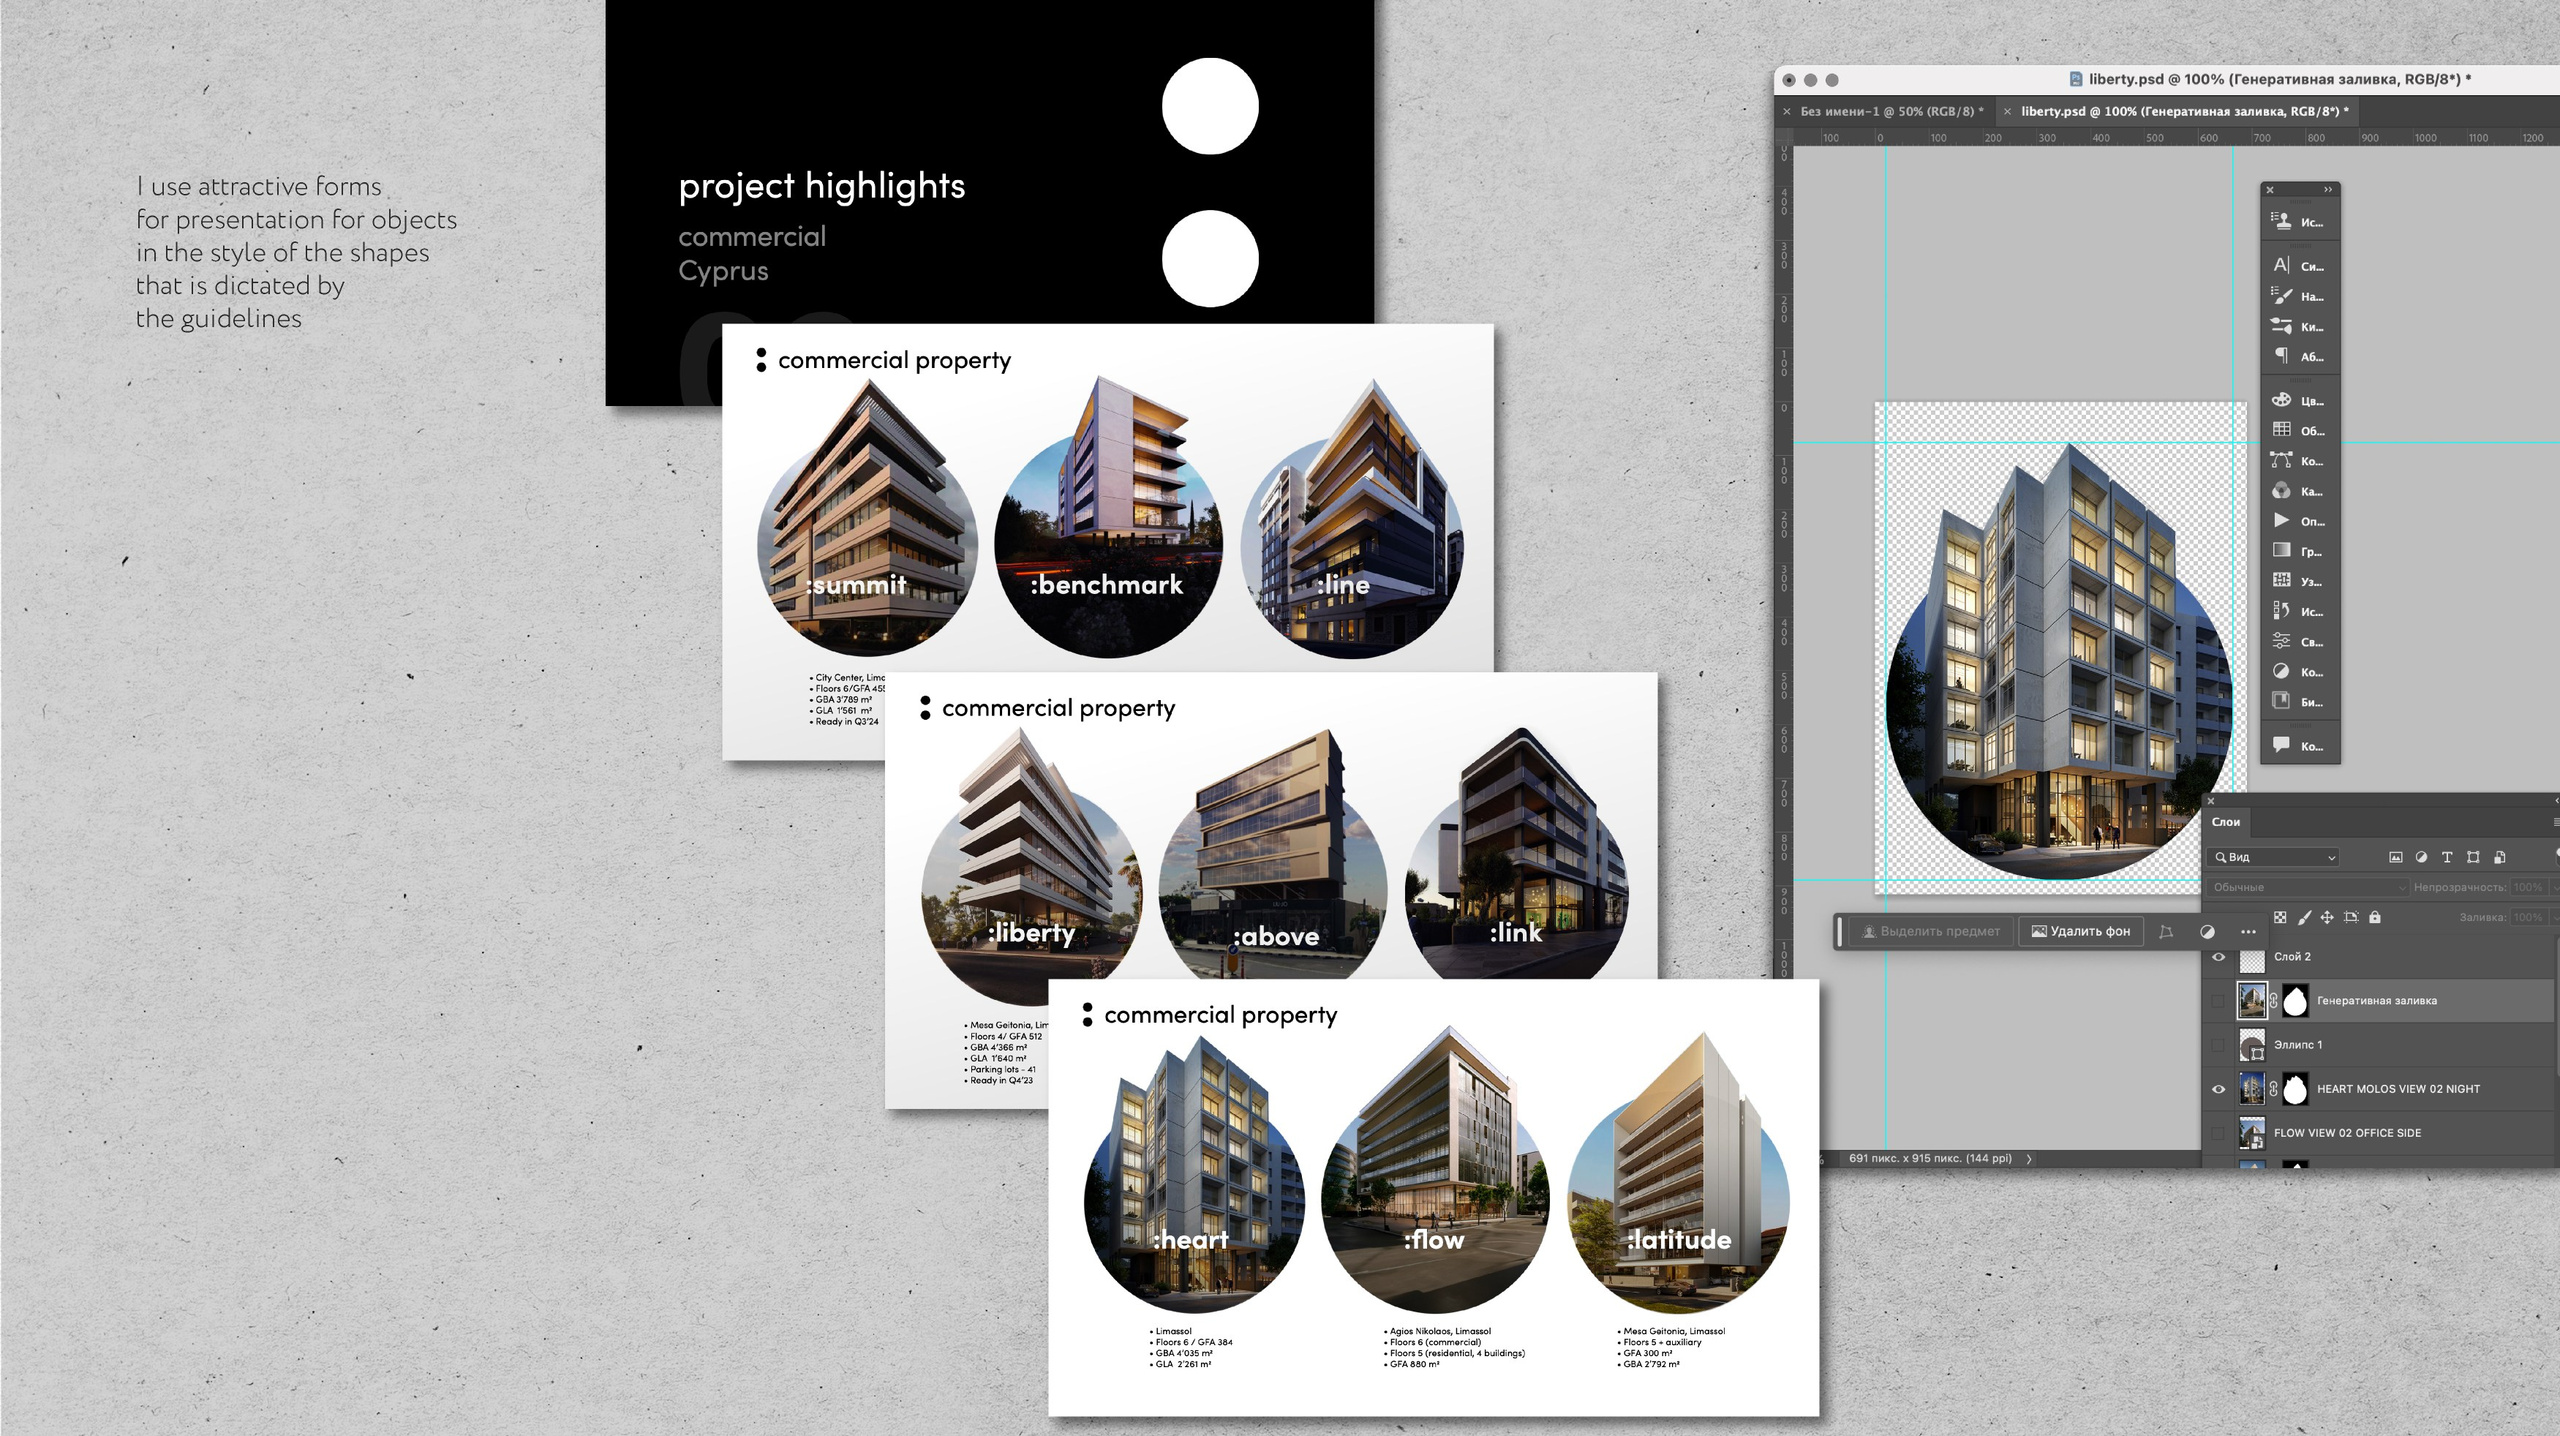Open the Gradients panel icon
Screen dimensions: 2560x1436
coord(2281,551)
